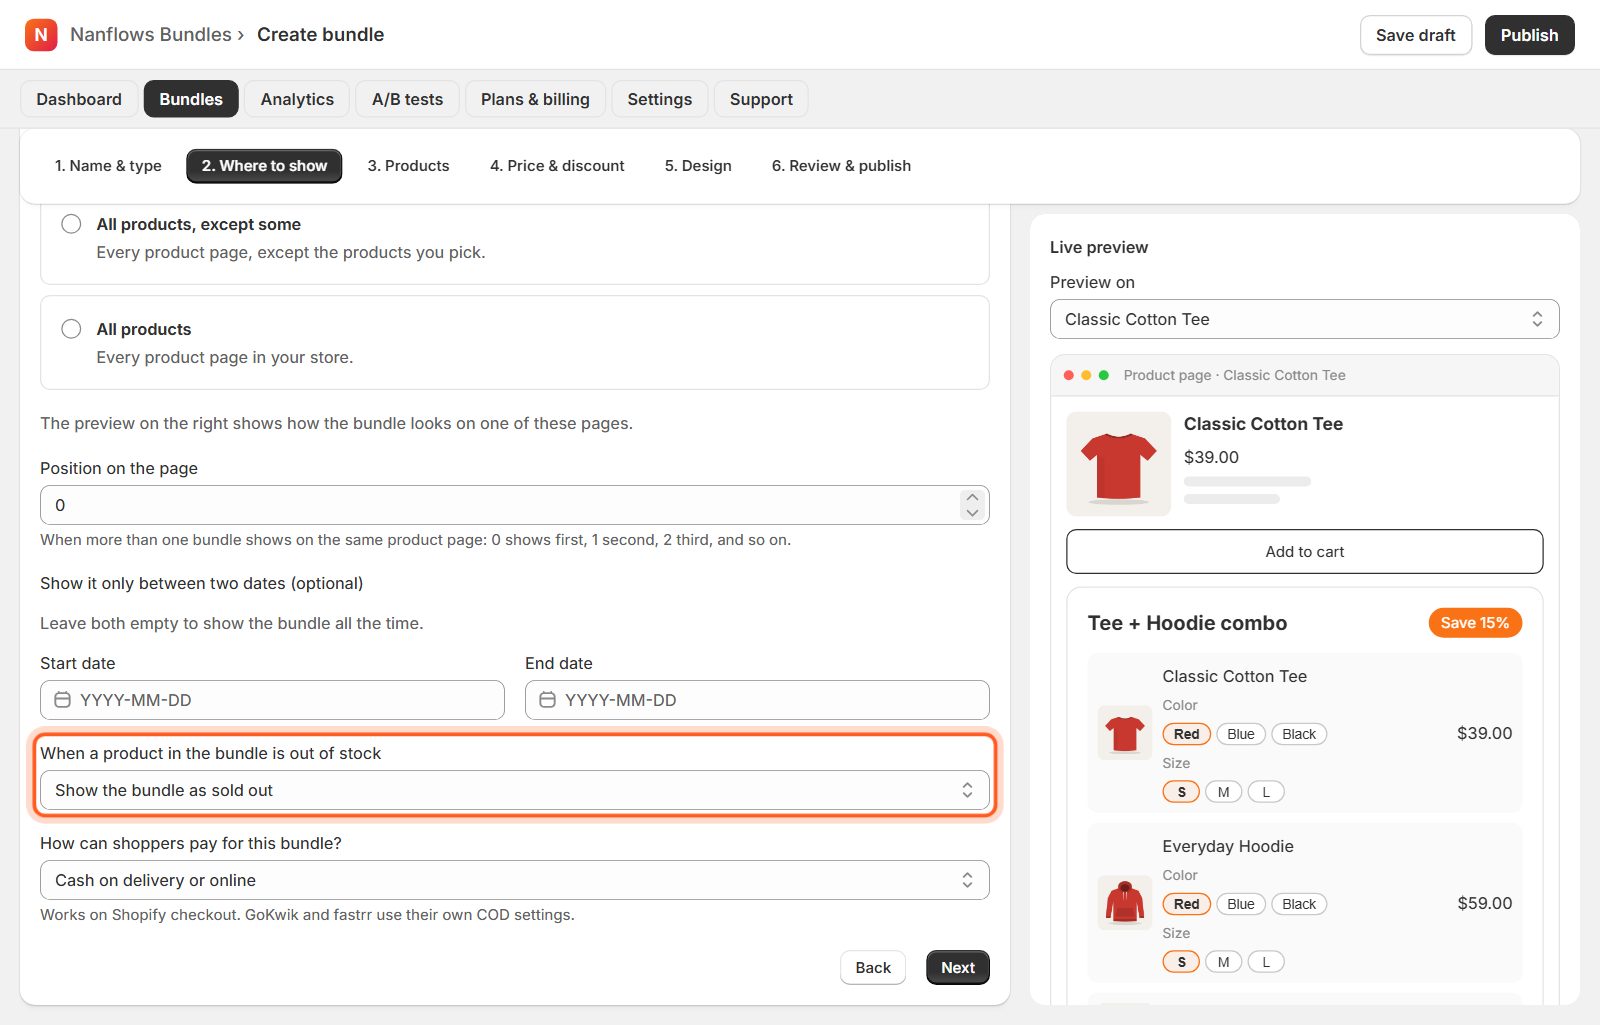Click the red t-shirt product image
This screenshot has width=1600, height=1025.
click(1119, 464)
